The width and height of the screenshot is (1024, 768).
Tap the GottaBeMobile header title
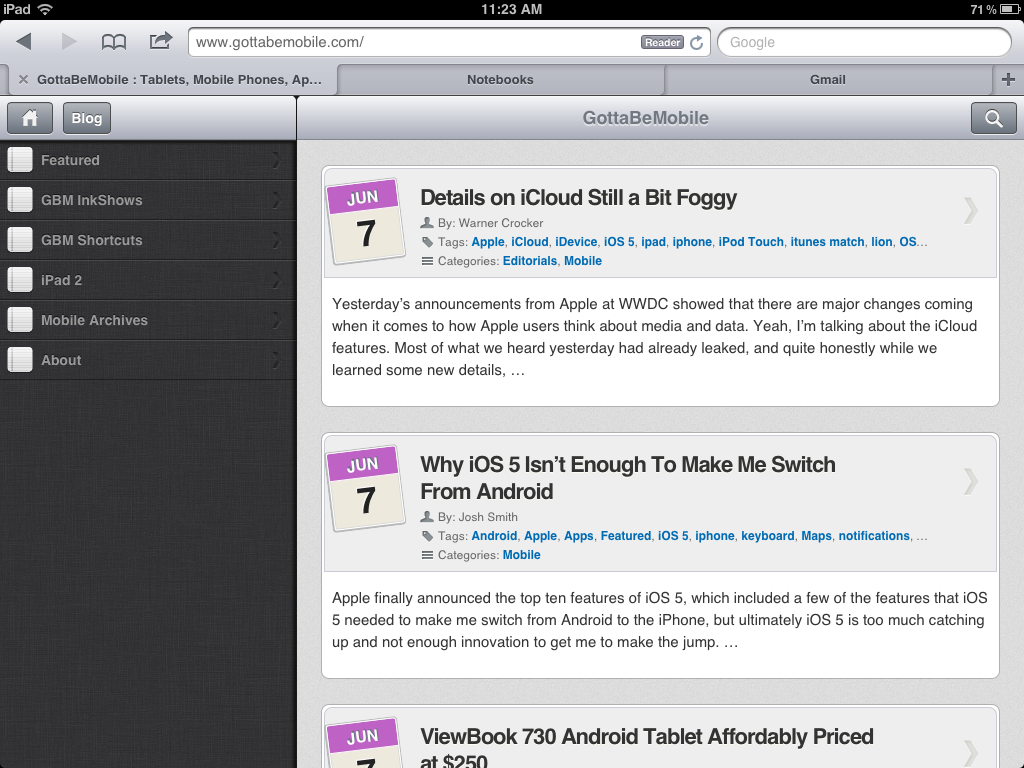[645, 118]
